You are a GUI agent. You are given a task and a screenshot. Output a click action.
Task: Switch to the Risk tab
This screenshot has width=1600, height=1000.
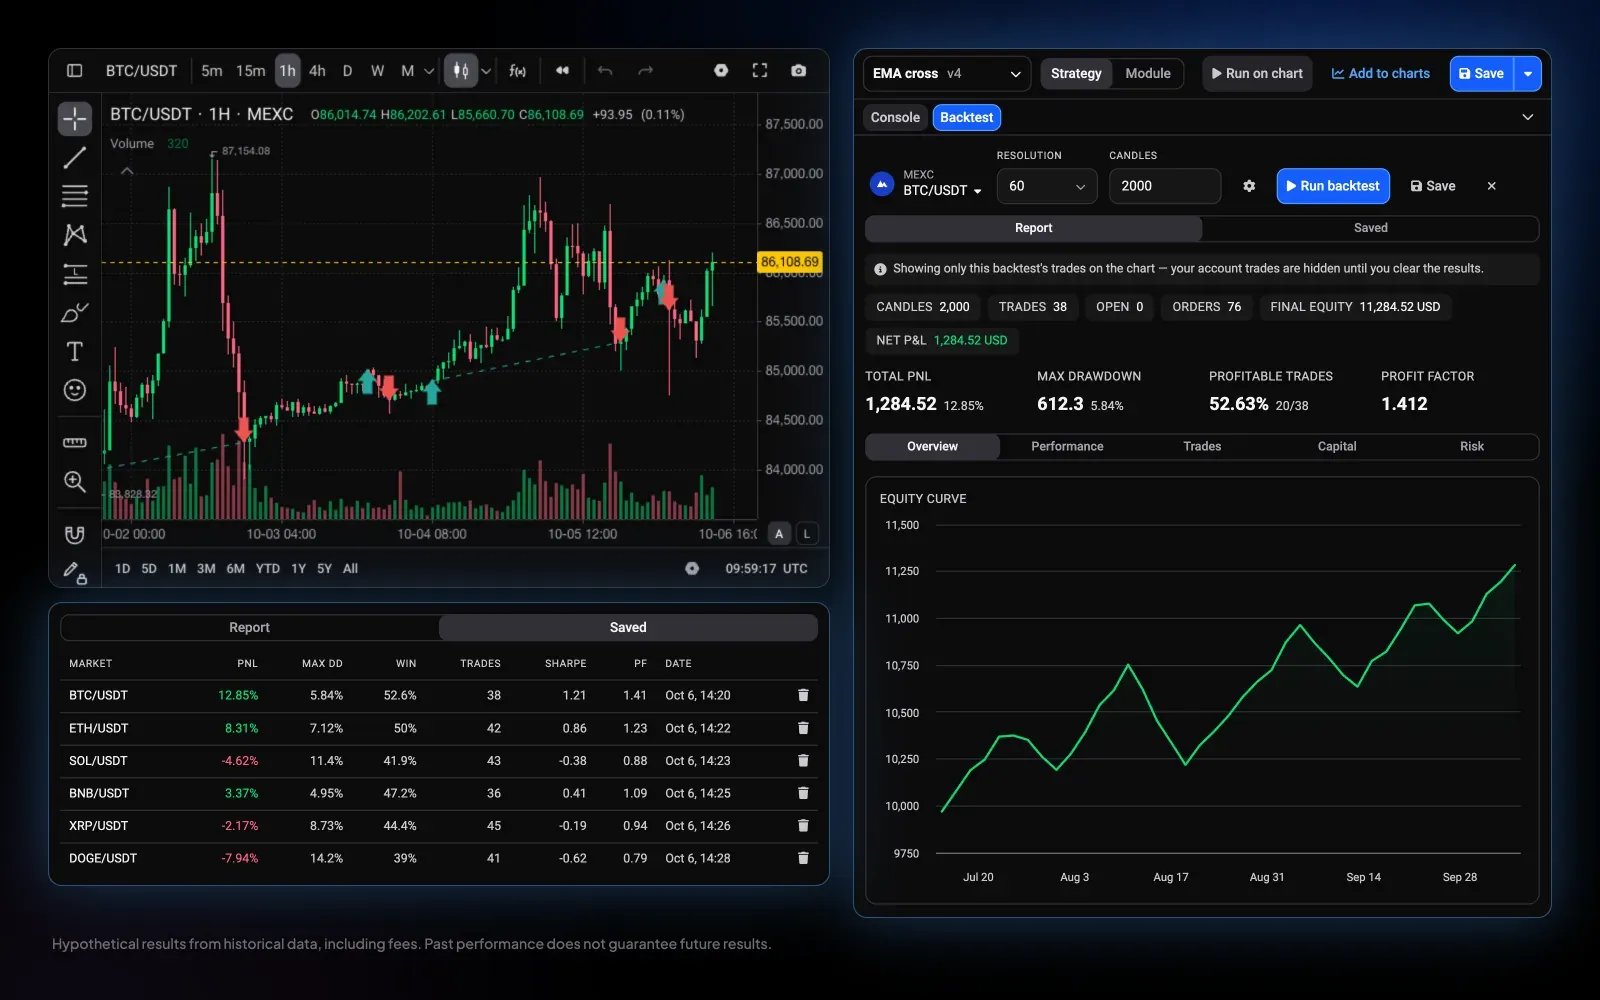(x=1472, y=447)
